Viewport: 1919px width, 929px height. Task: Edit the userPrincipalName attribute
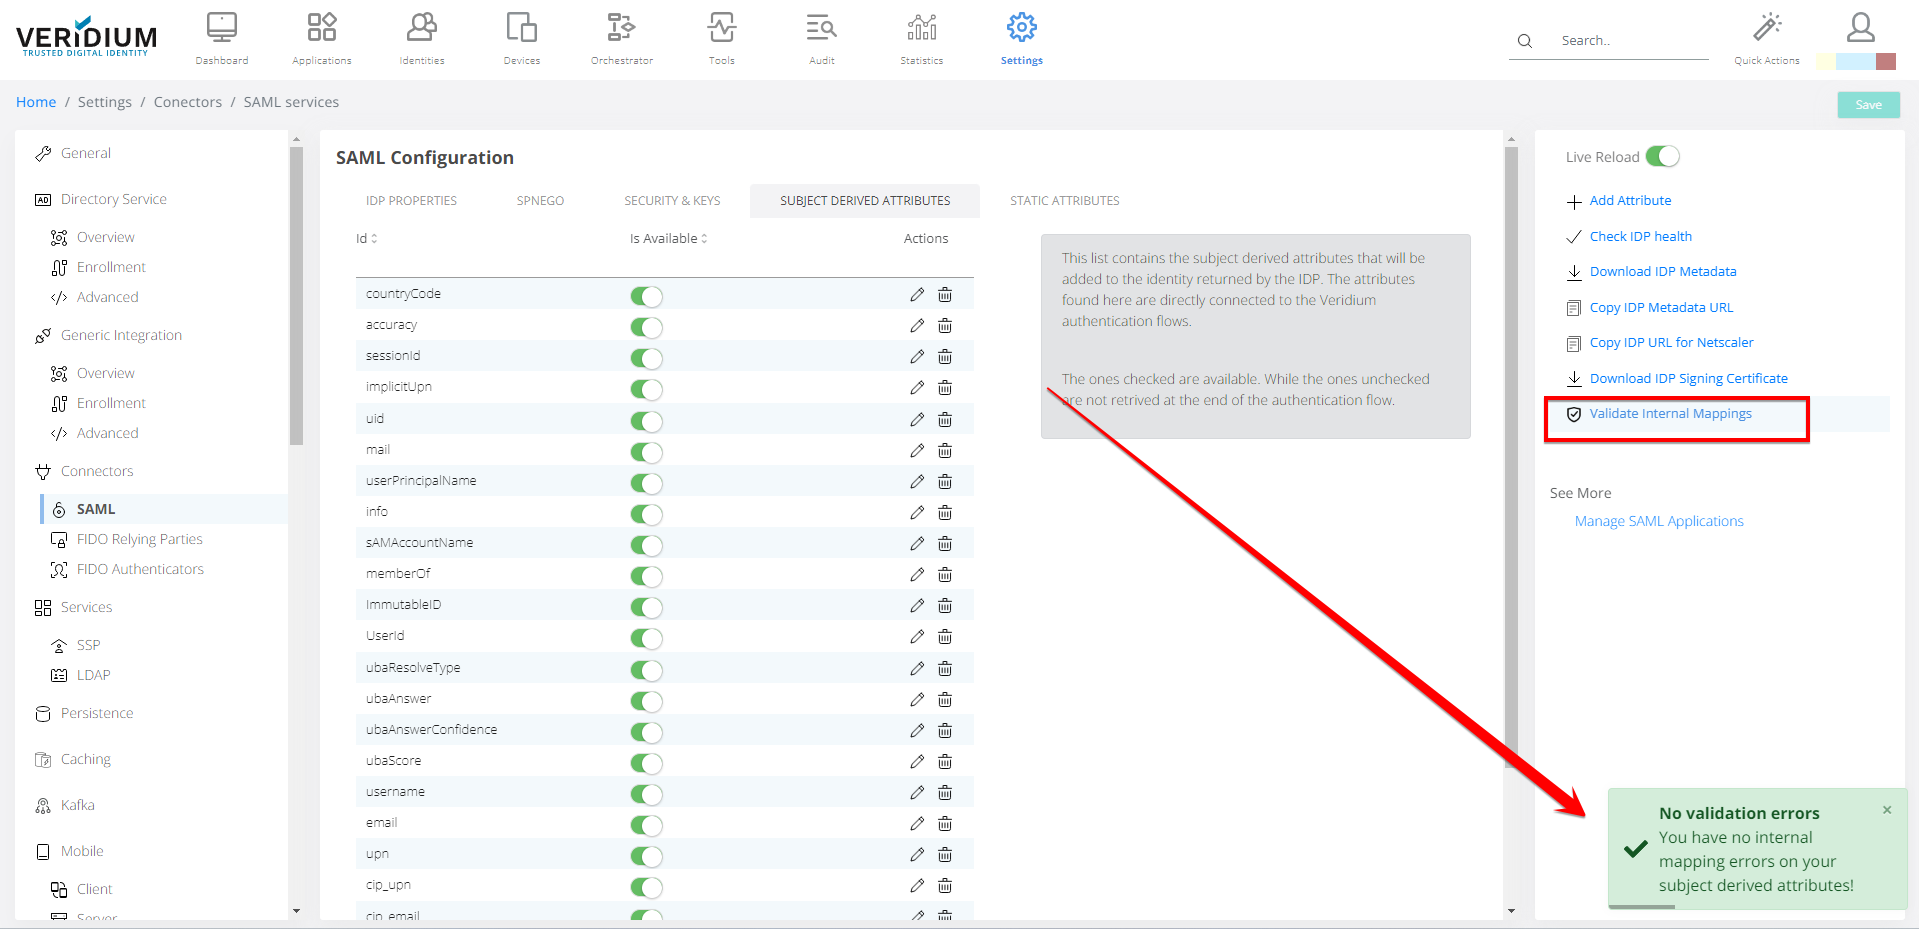pos(917,482)
